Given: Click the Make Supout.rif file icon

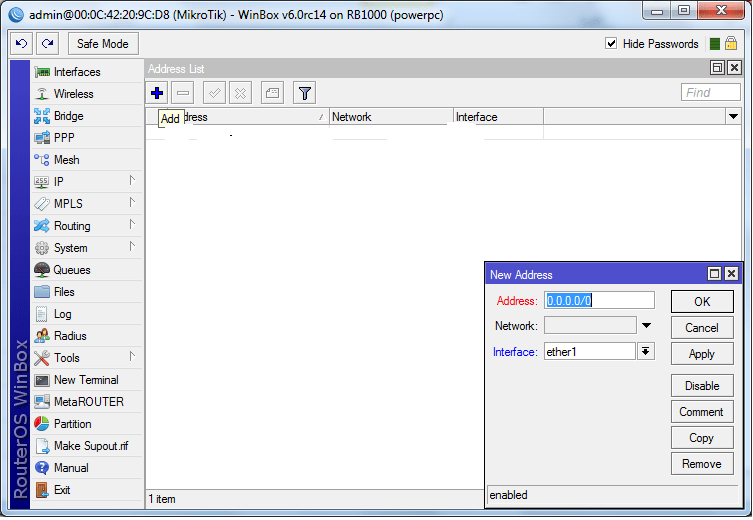Looking at the screenshot, I should click(x=42, y=446).
